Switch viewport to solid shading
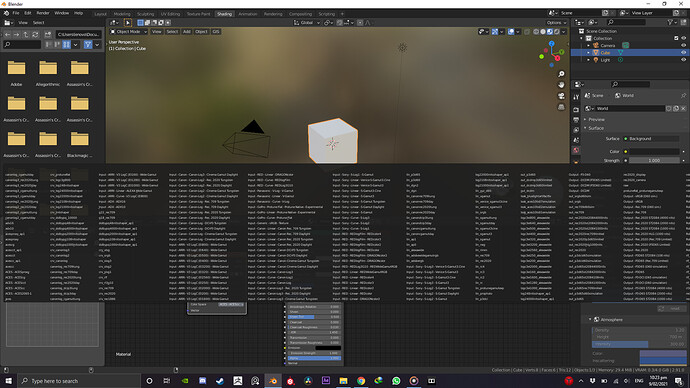 click(543, 32)
